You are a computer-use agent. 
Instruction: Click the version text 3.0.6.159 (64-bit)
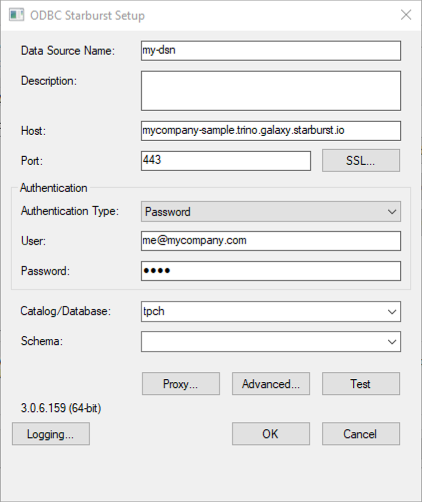pyautogui.click(x=61, y=408)
